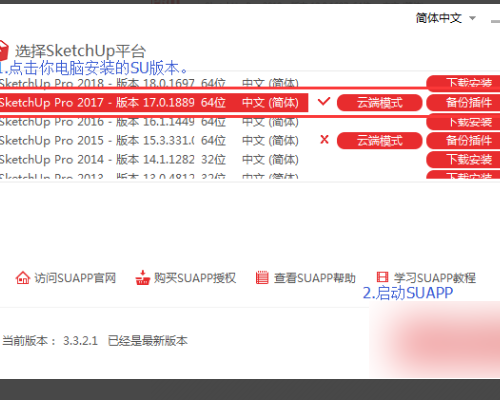Open the 查看SUAPP帮助 link
The height and width of the screenshot is (400, 500).
[315, 278]
